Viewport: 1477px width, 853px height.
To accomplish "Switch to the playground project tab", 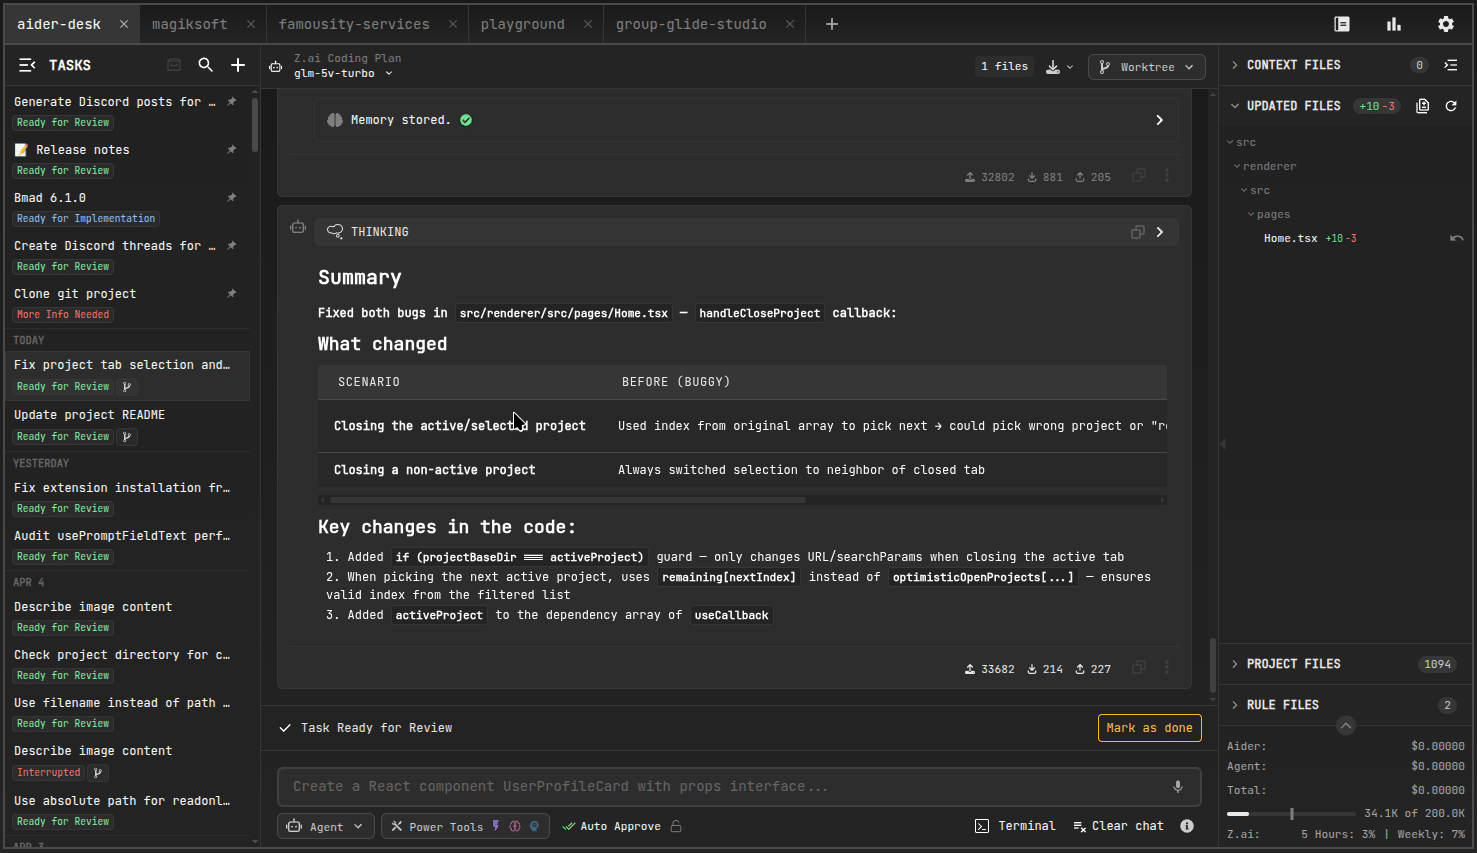I will [522, 24].
